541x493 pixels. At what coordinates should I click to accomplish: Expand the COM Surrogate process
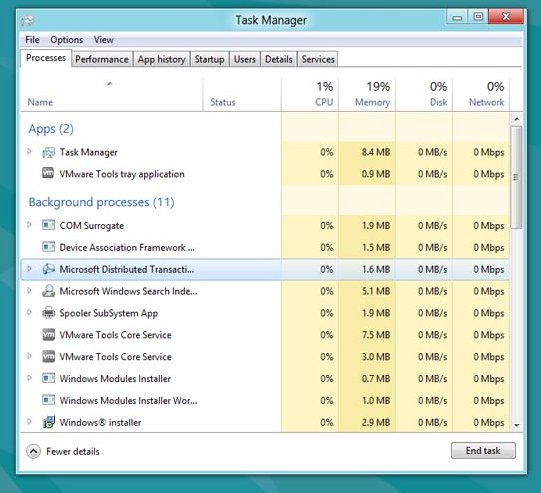pyautogui.click(x=29, y=225)
